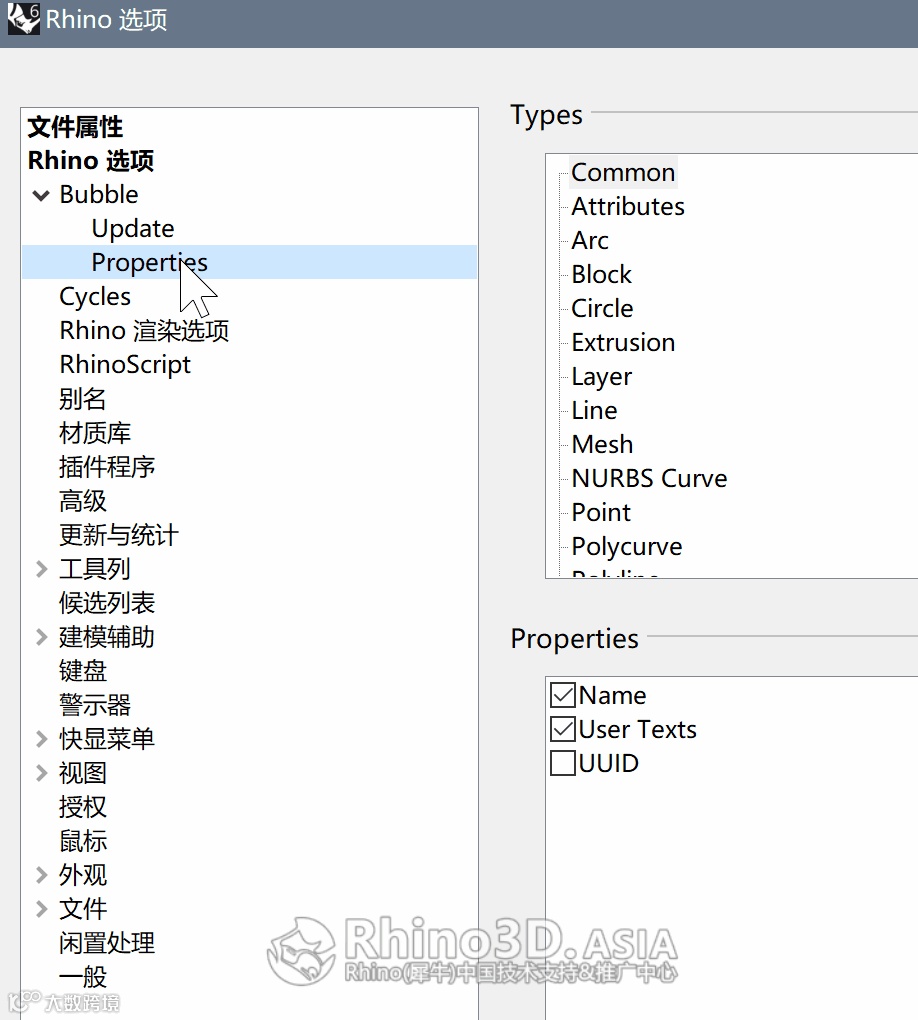Open the 插件程序 options page

(107, 466)
